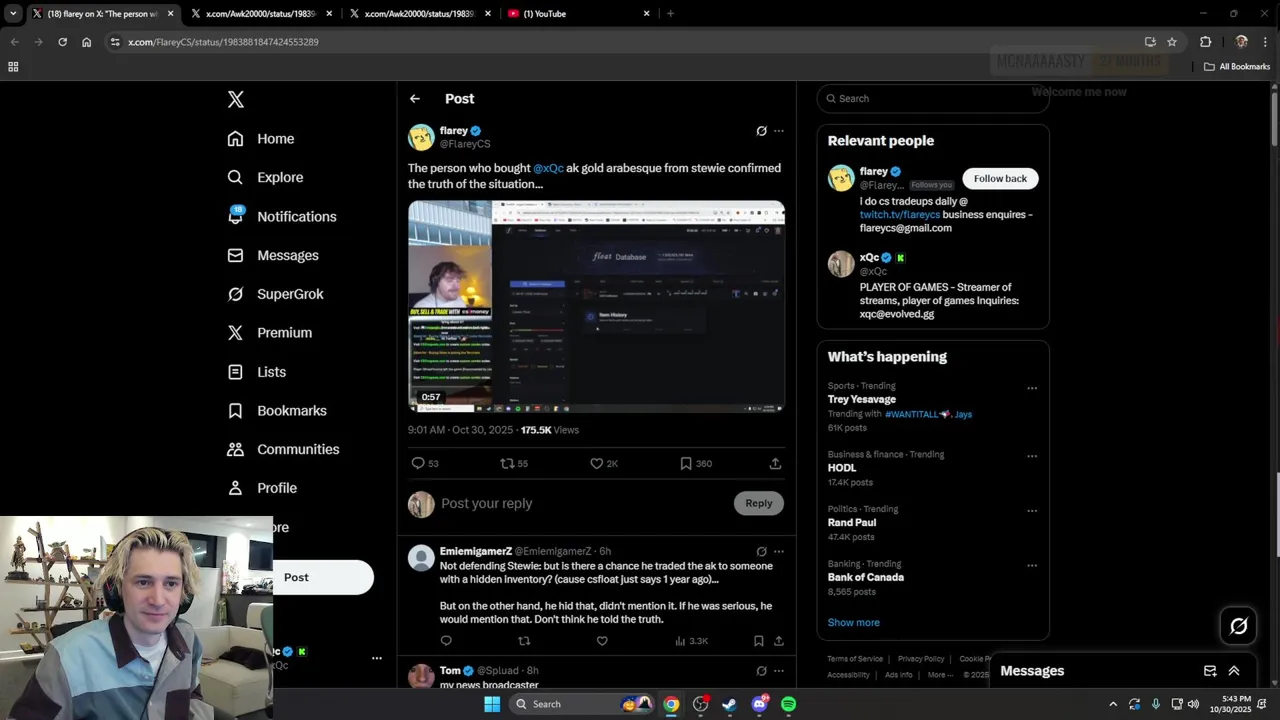Open Home in the X sidebar
The height and width of the screenshot is (720, 1280).
point(261,139)
